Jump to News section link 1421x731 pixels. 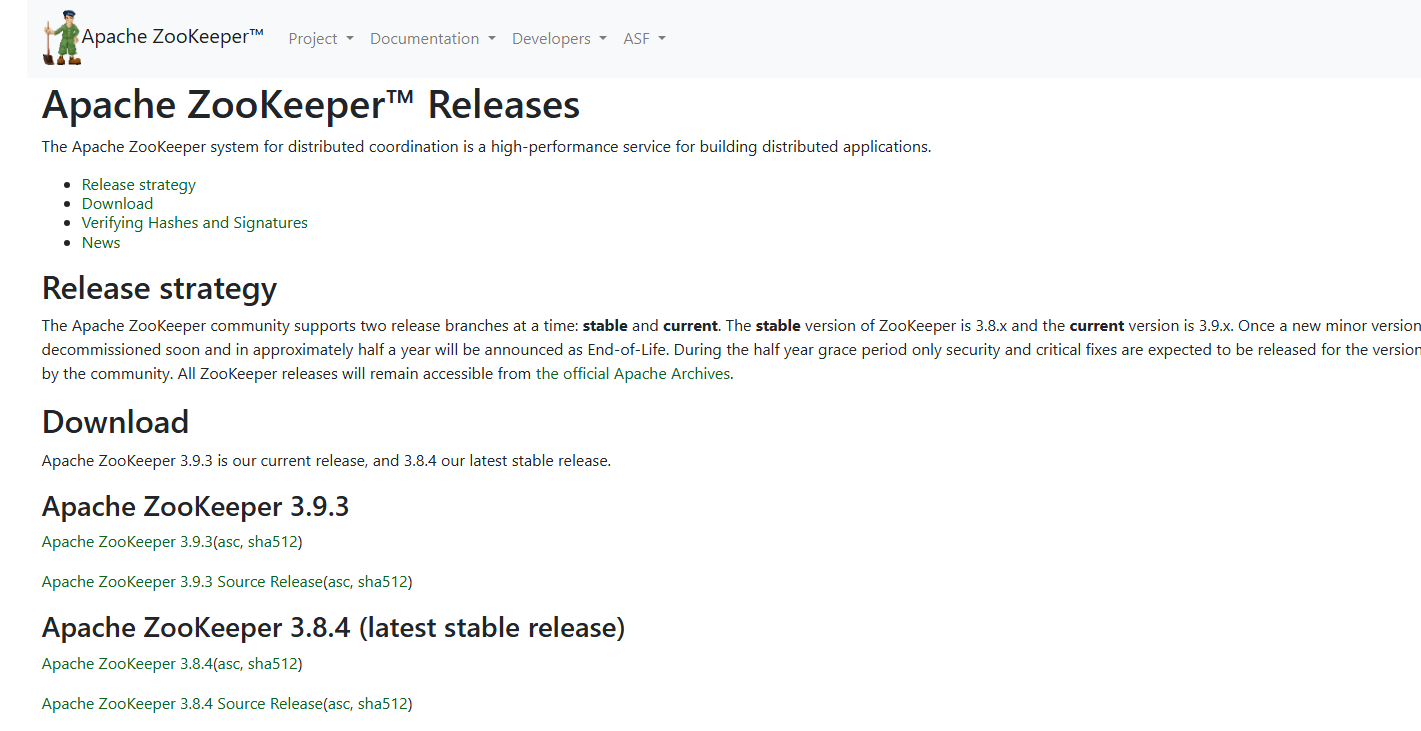pyautogui.click(x=101, y=243)
